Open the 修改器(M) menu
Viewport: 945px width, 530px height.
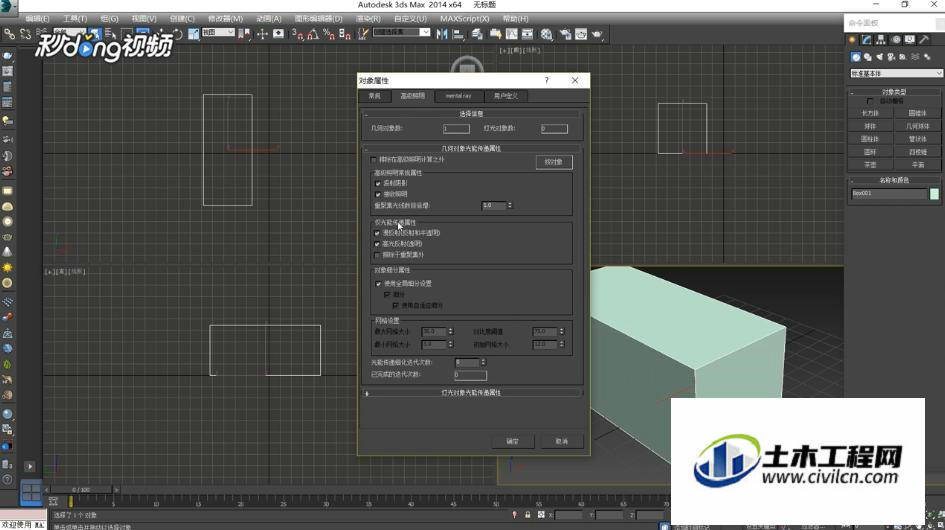(x=225, y=19)
